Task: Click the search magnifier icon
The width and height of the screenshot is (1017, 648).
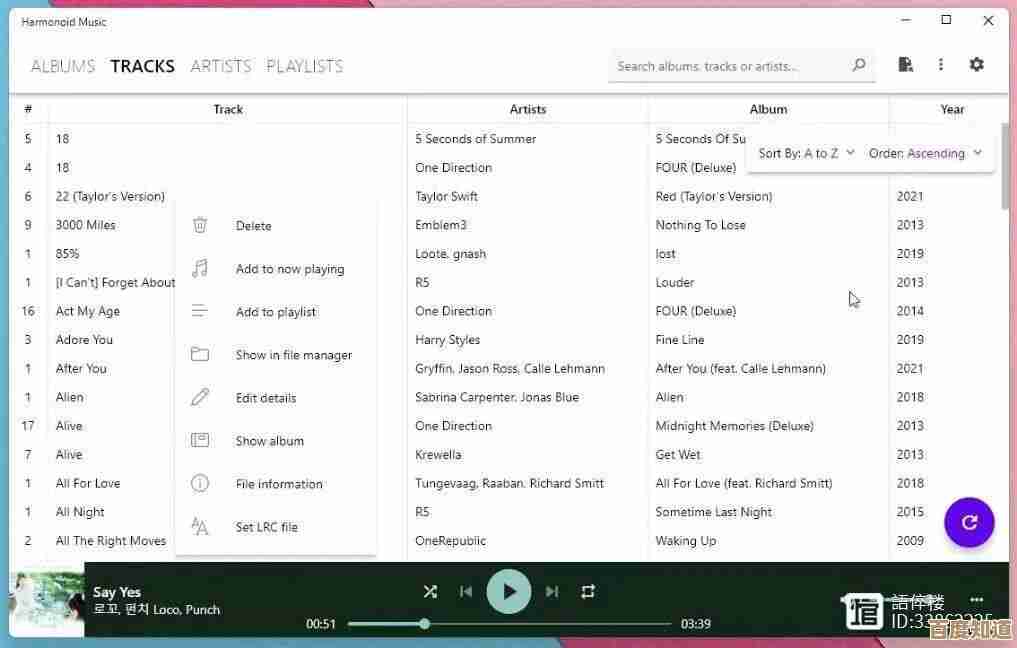Action: [859, 66]
